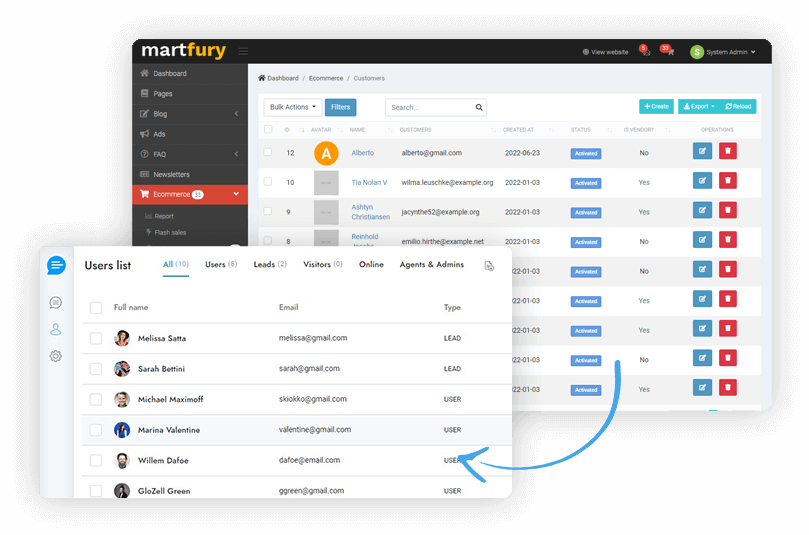Open the System Admin account dropdown
809x535 pixels.
(723, 52)
